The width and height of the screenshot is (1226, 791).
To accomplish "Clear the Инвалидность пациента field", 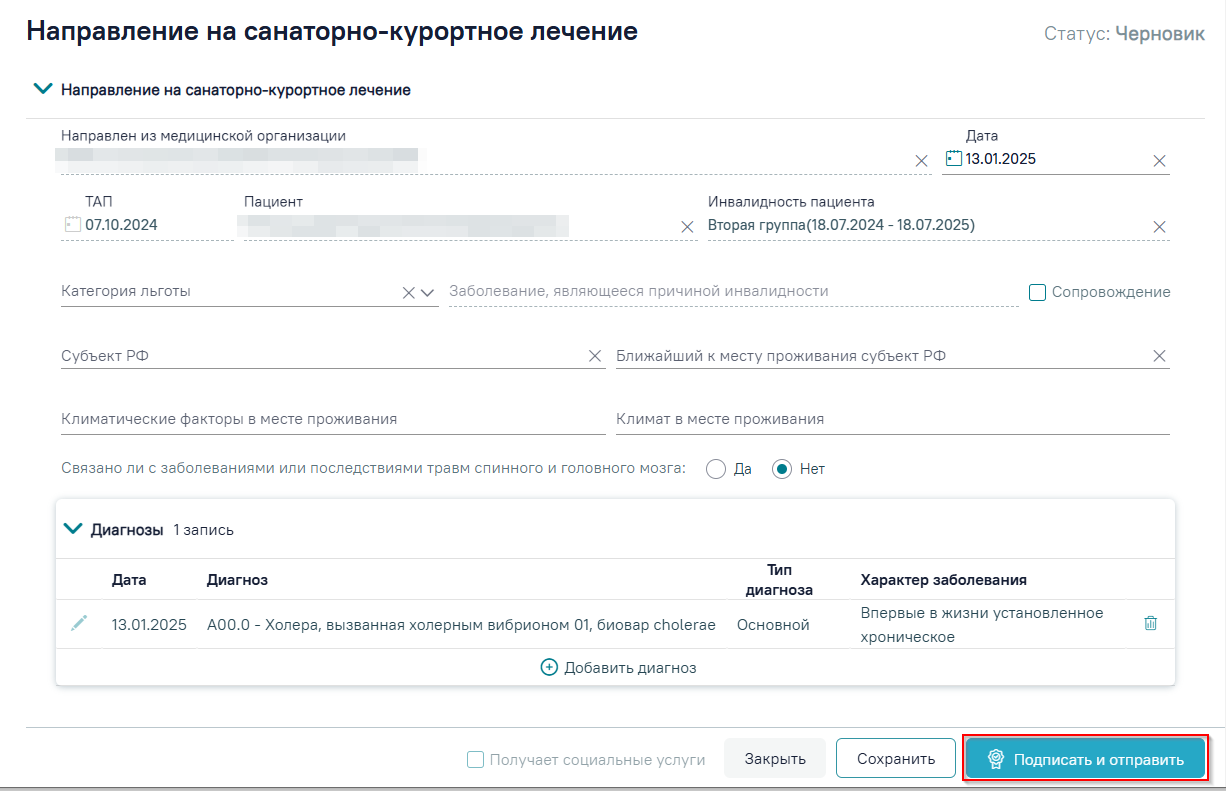I will coord(1159,227).
